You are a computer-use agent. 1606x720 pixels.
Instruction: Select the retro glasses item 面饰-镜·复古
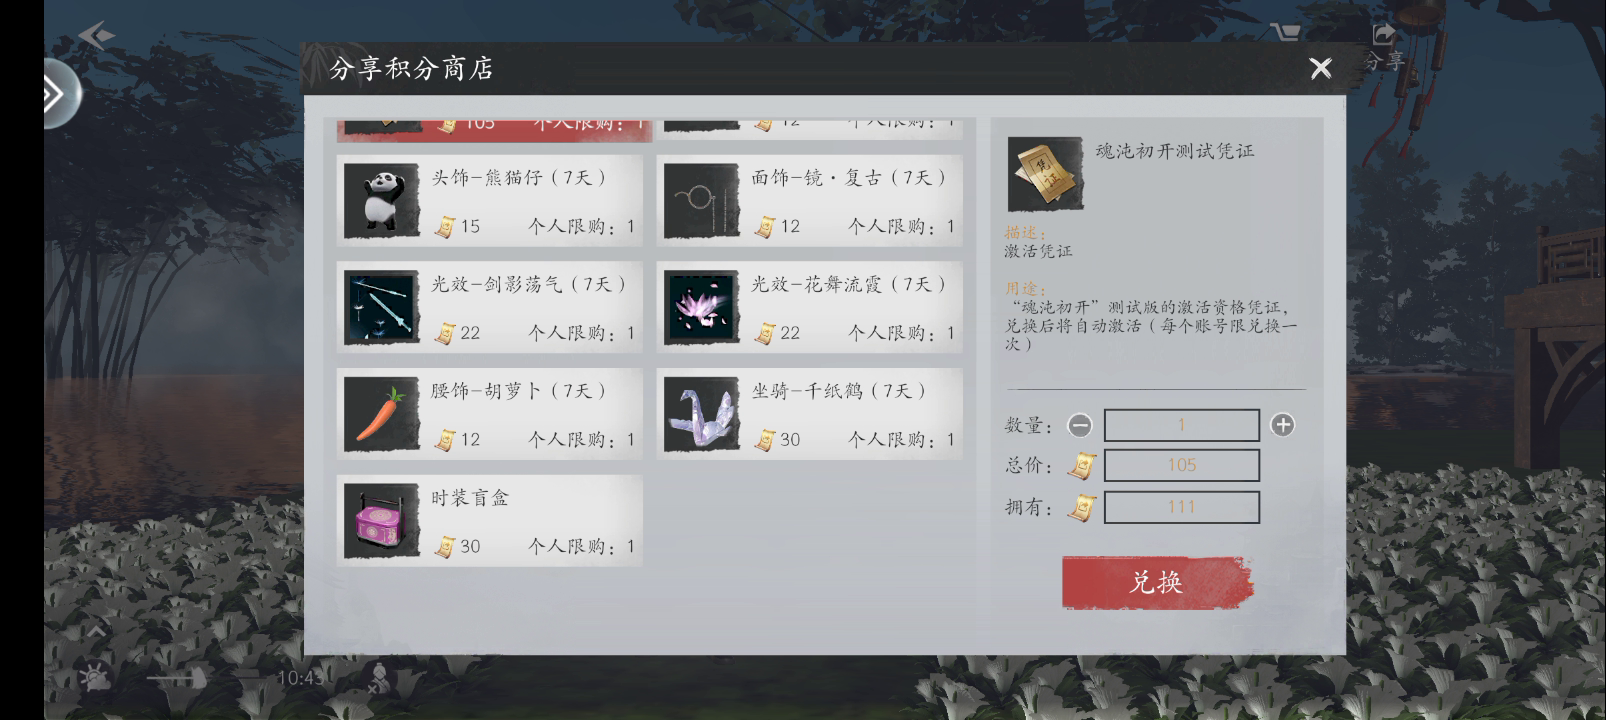809,200
